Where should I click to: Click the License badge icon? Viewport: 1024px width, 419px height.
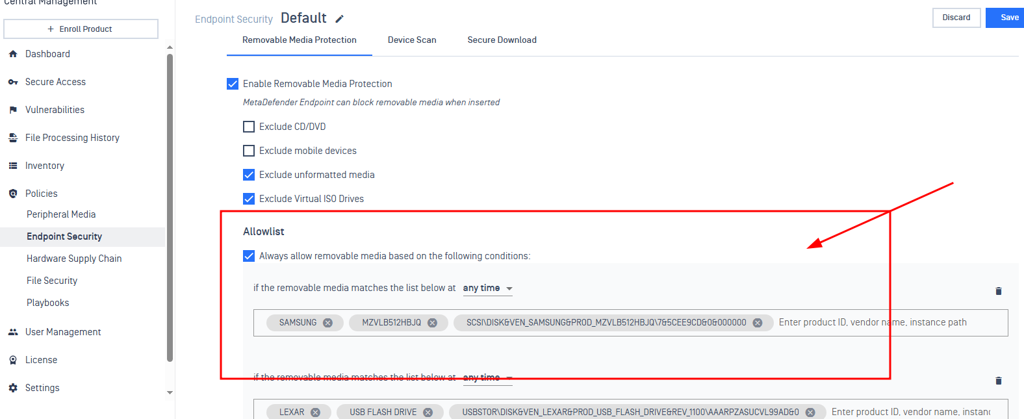[x=12, y=360]
